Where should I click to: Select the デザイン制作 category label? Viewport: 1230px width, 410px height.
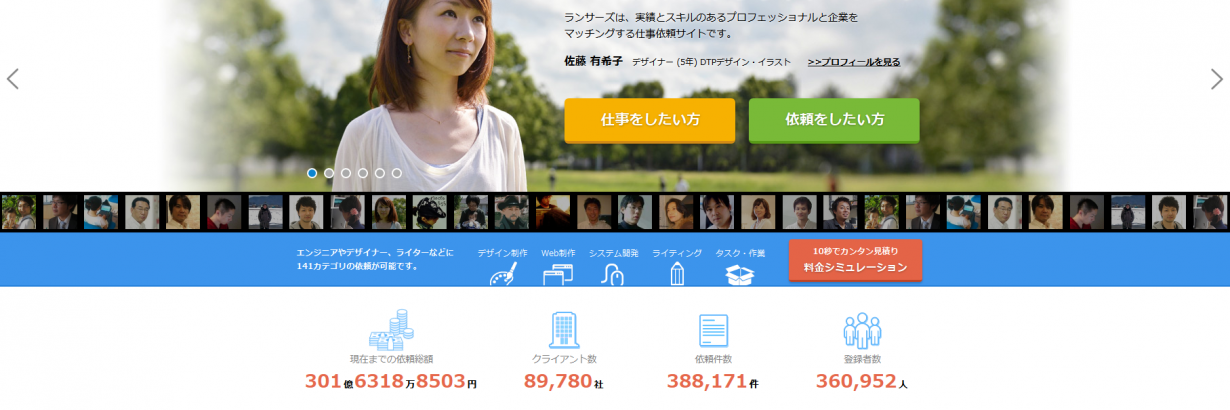(502, 253)
